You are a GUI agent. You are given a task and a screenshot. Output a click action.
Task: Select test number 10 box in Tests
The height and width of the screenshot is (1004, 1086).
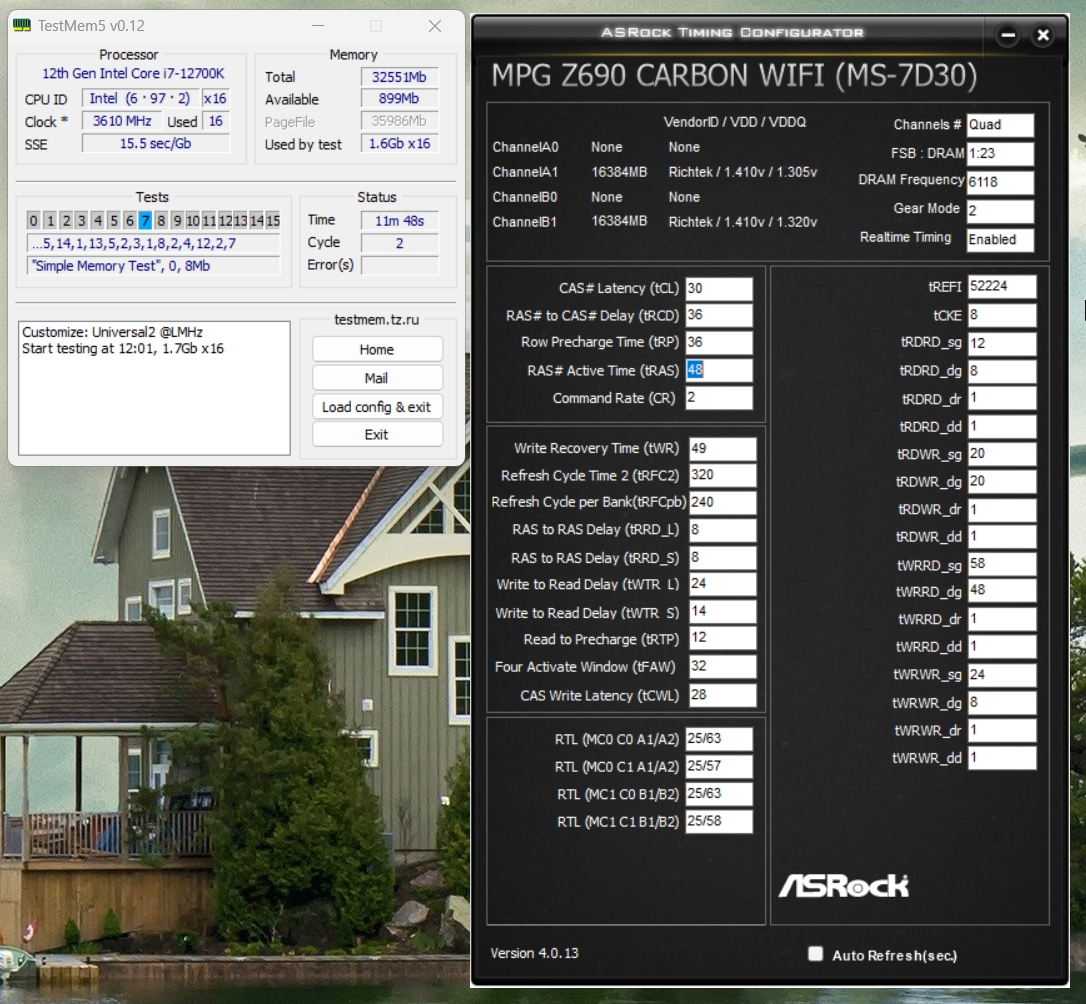pyautogui.click(x=193, y=221)
